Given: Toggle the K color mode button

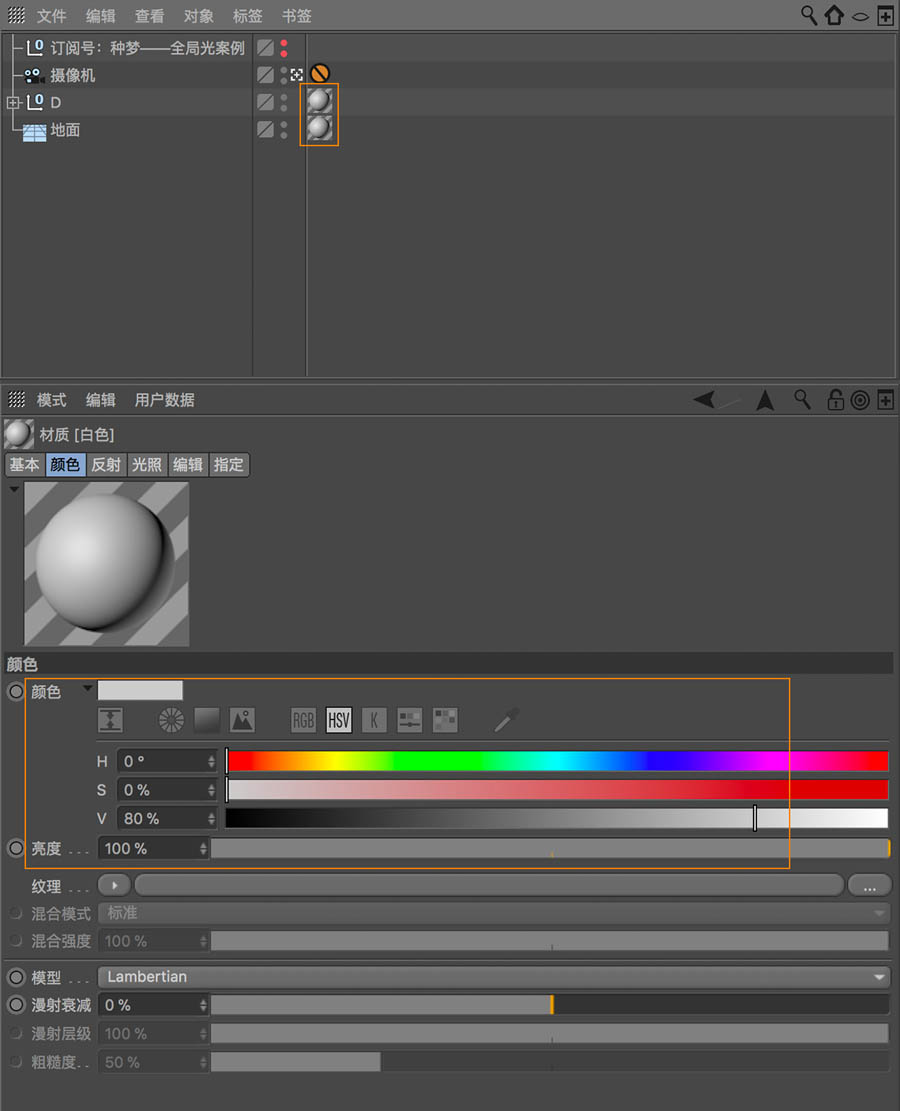Looking at the screenshot, I should (374, 720).
